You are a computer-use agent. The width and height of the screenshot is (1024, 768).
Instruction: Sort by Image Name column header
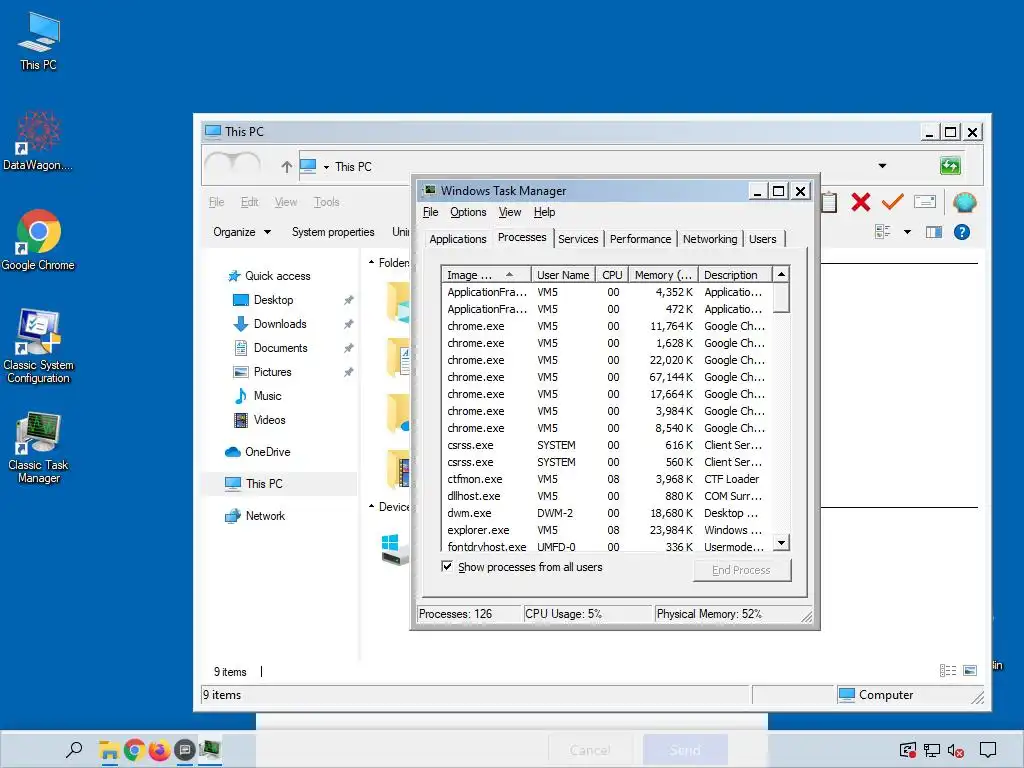point(486,275)
